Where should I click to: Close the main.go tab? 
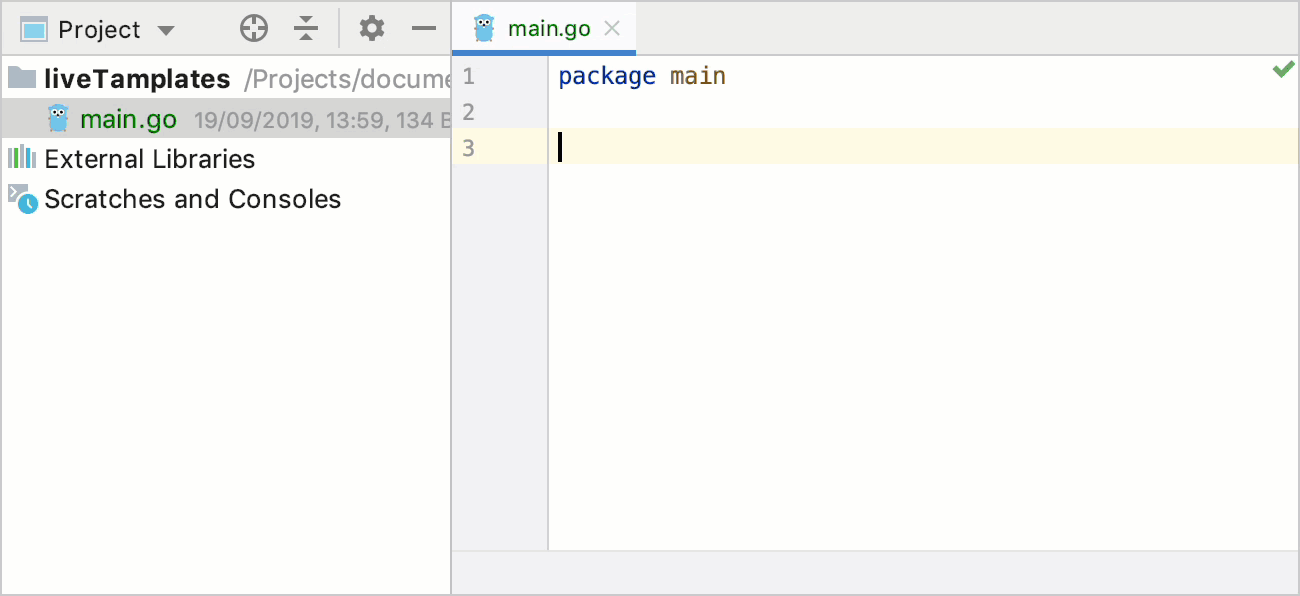pyautogui.click(x=611, y=28)
